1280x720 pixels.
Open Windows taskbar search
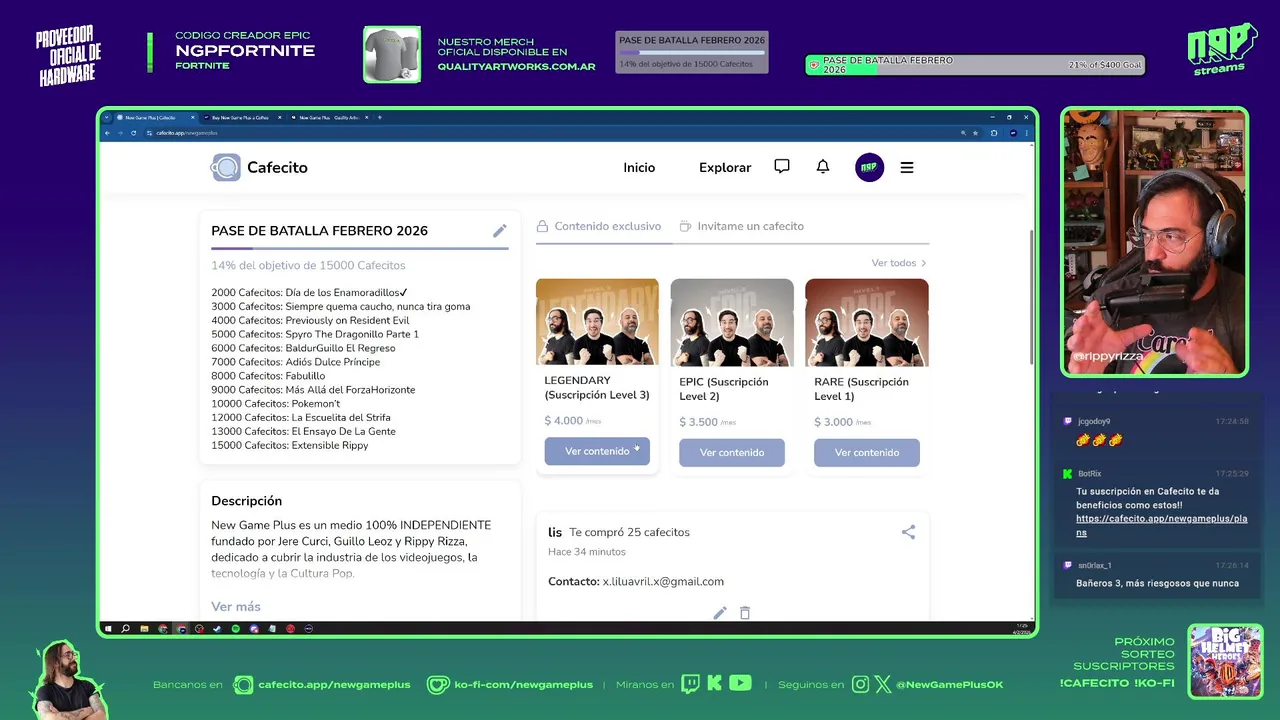point(125,629)
